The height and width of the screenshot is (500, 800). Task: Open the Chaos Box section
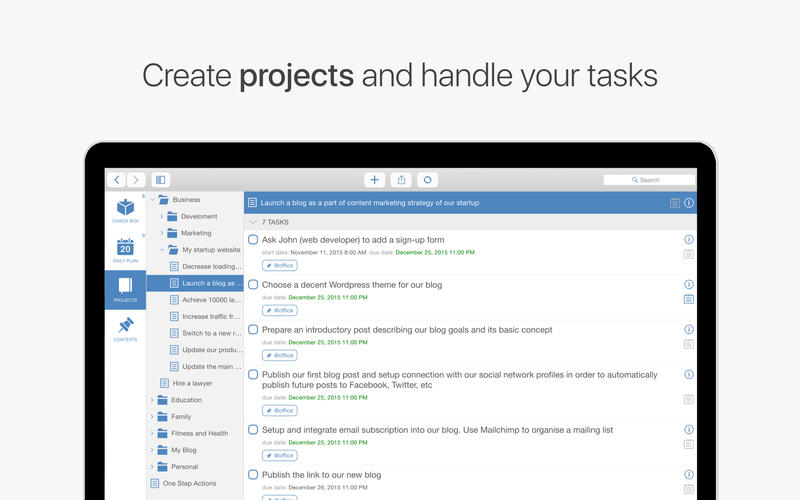point(125,211)
